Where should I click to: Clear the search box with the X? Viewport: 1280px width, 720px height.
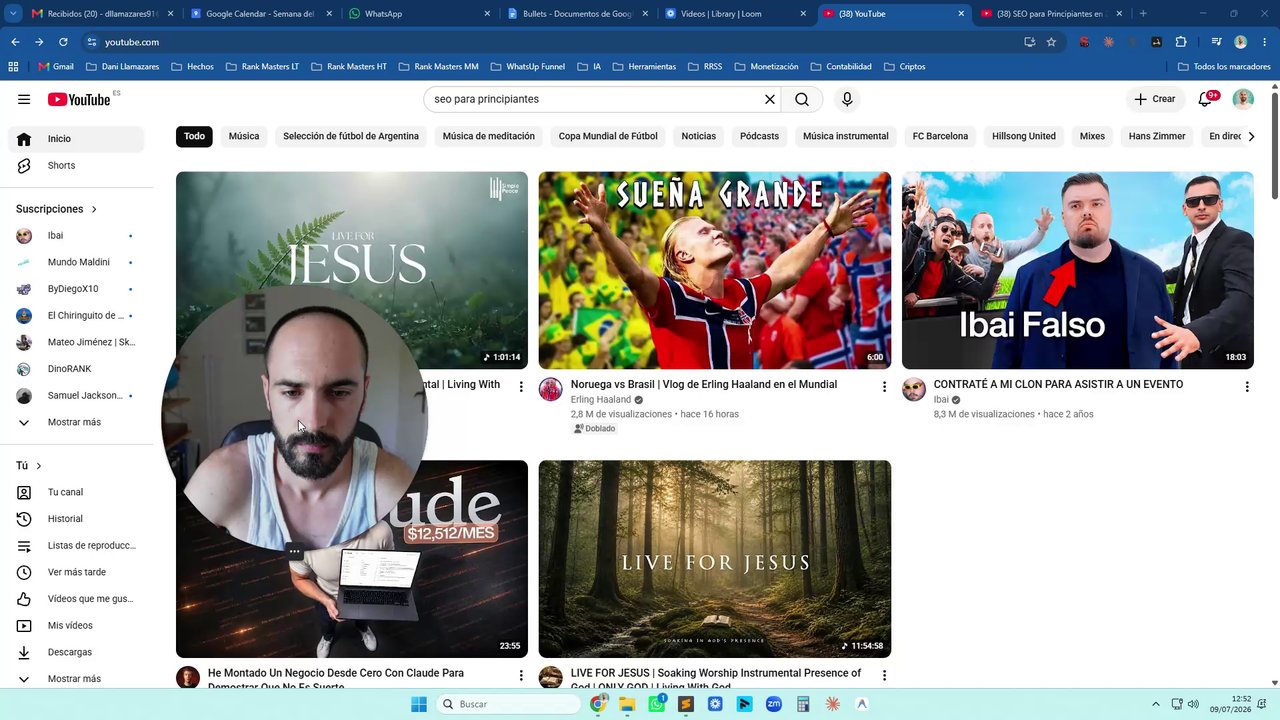coord(770,99)
